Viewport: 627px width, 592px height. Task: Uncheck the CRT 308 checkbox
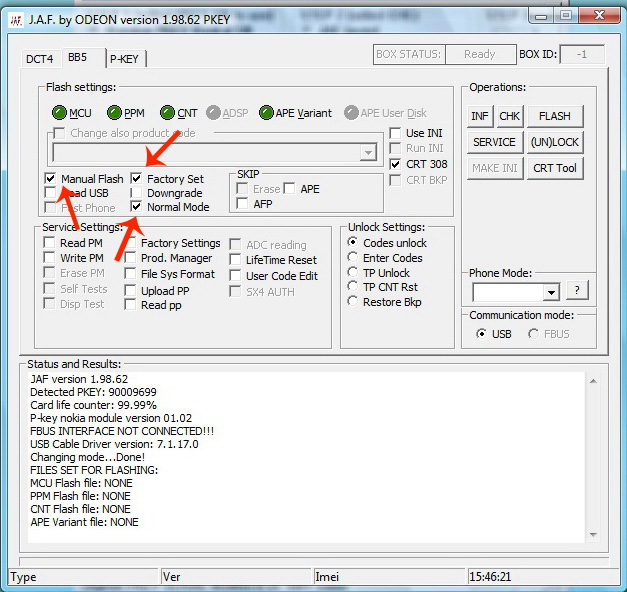395,164
